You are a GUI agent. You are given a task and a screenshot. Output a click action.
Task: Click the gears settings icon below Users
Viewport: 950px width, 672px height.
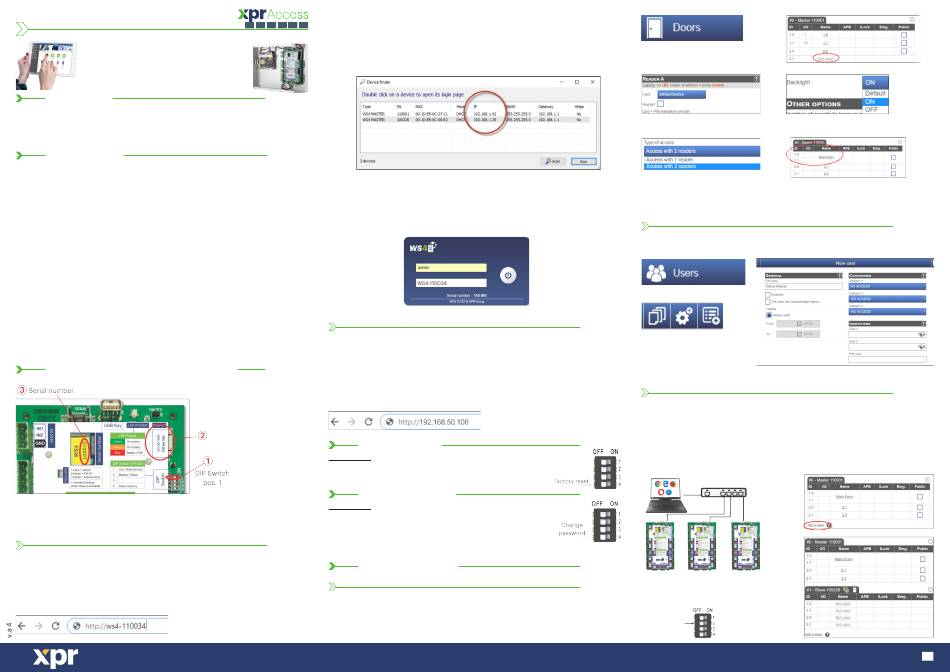[684, 316]
